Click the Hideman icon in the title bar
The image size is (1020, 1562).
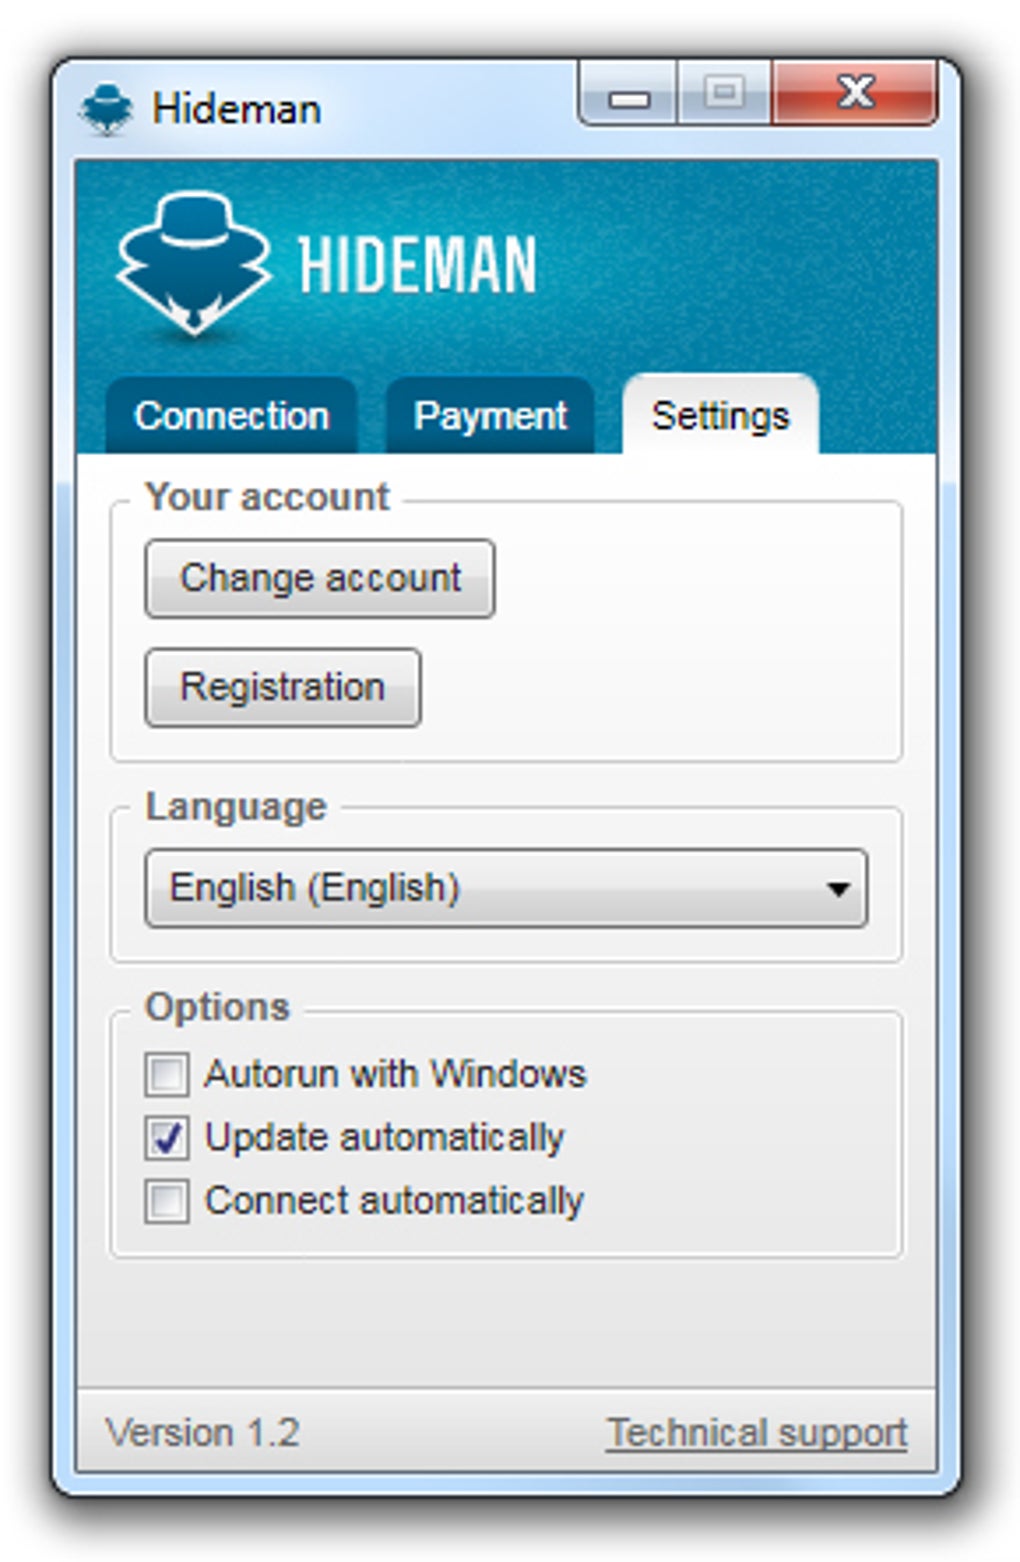tap(107, 109)
